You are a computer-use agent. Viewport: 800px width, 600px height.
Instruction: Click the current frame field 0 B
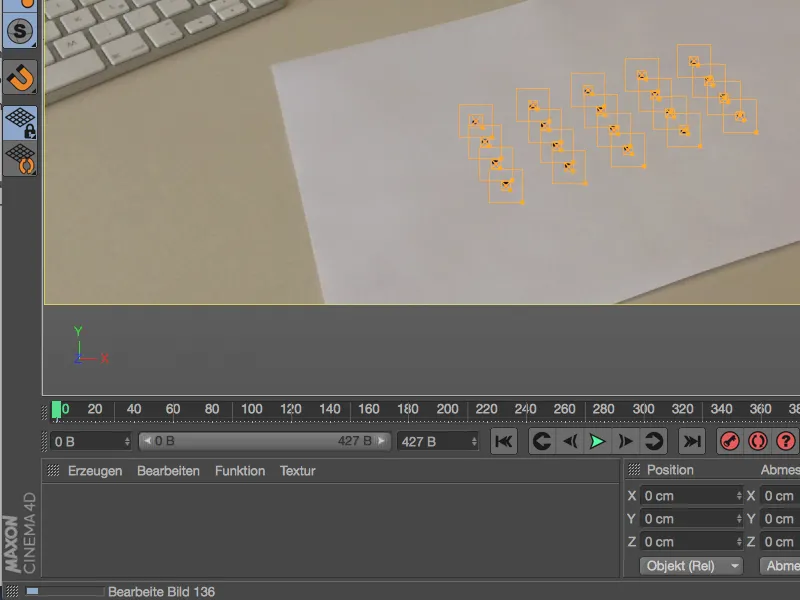coord(91,441)
